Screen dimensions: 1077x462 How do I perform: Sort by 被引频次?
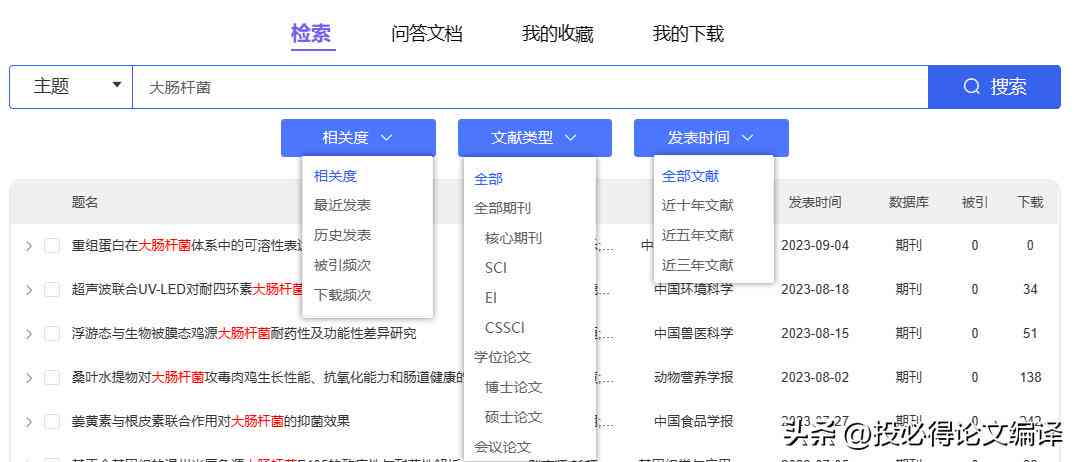click(342, 265)
